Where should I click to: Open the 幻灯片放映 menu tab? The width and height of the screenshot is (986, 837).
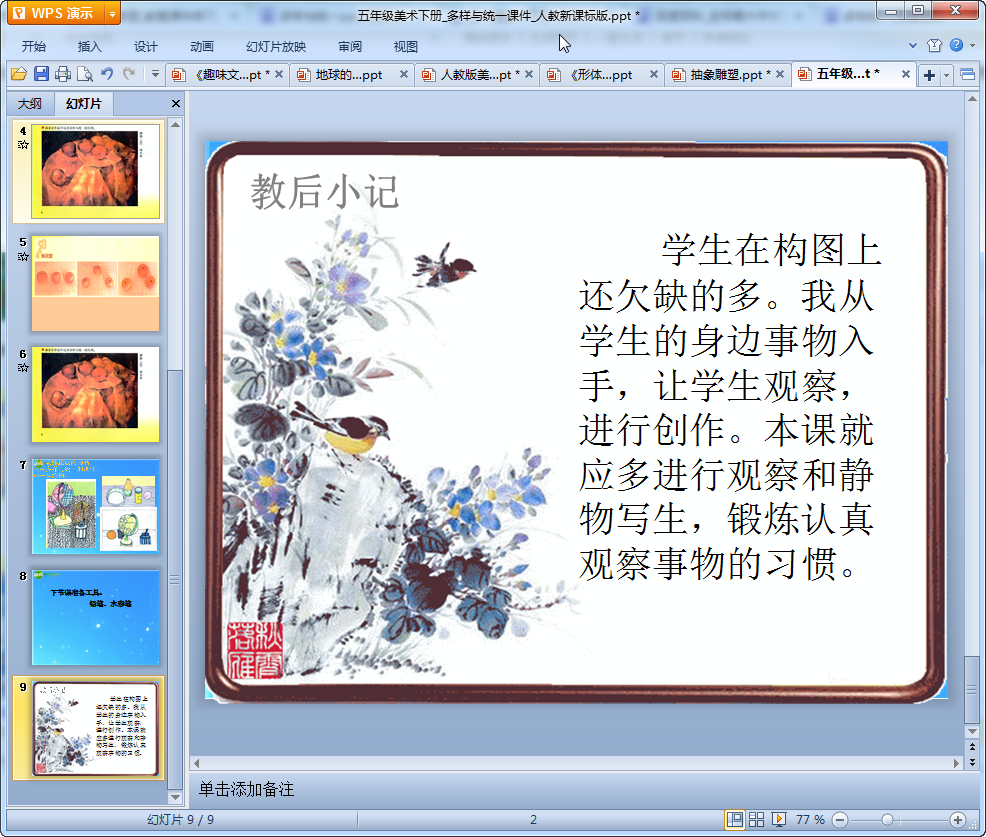(x=276, y=46)
